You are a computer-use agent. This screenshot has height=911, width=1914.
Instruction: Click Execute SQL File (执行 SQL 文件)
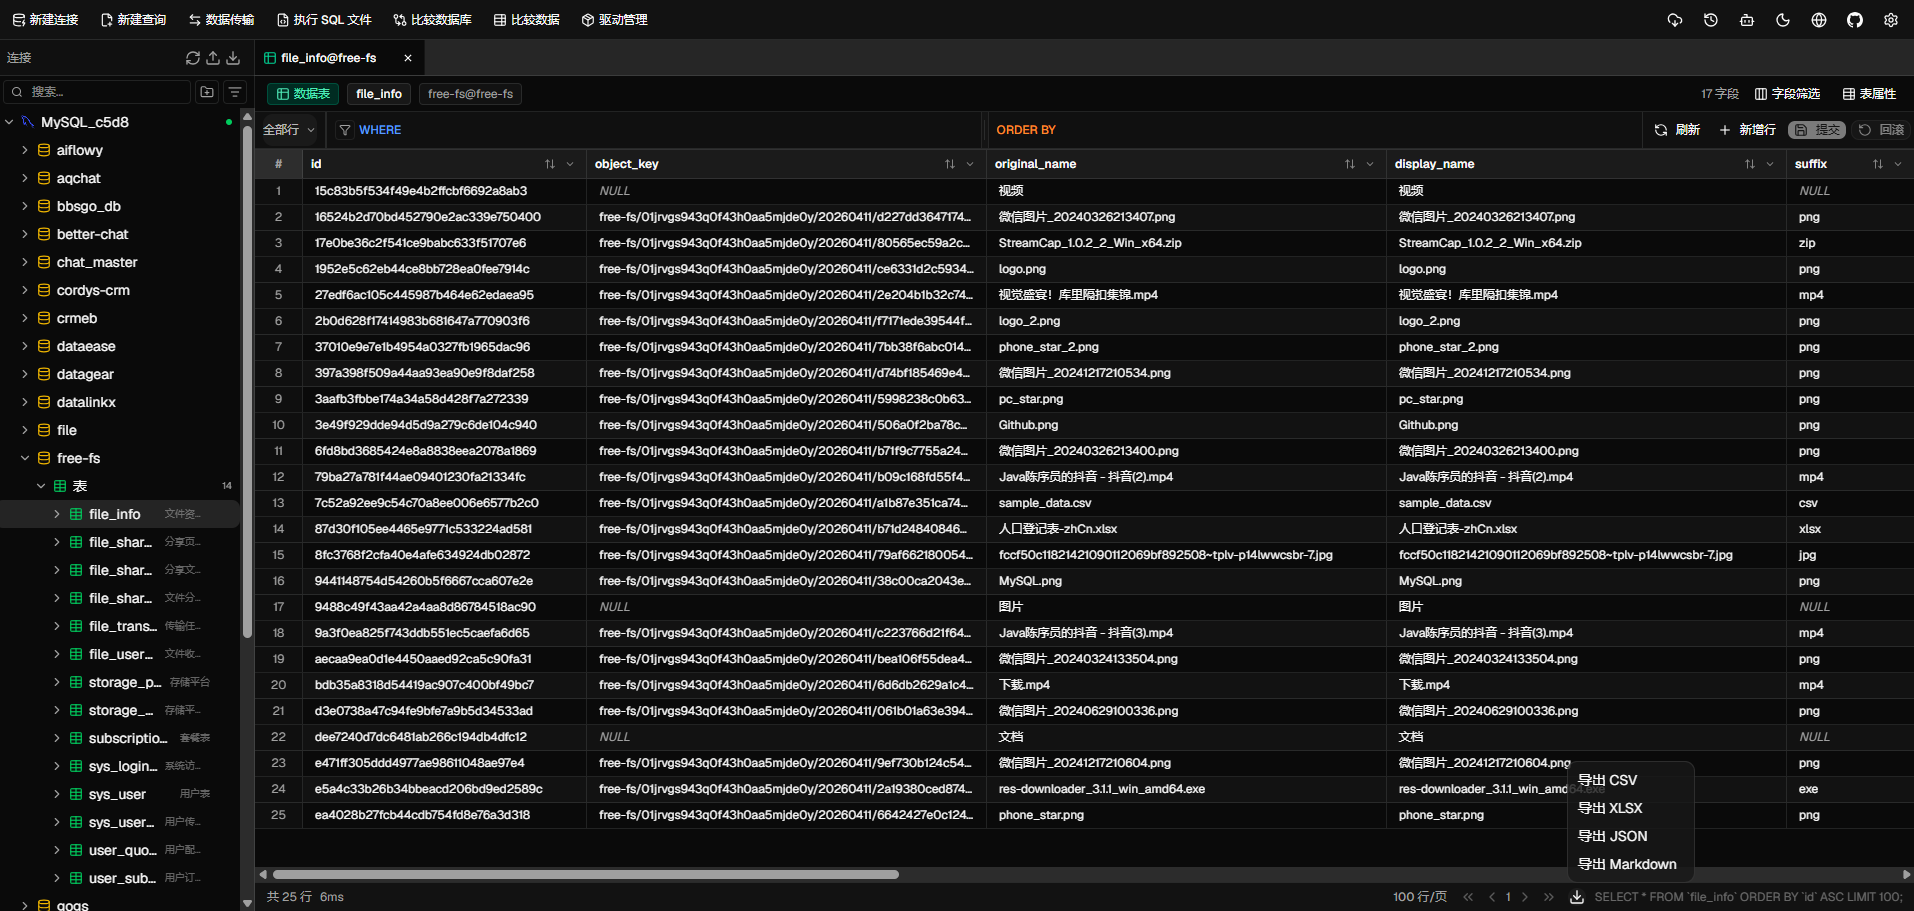[324, 20]
